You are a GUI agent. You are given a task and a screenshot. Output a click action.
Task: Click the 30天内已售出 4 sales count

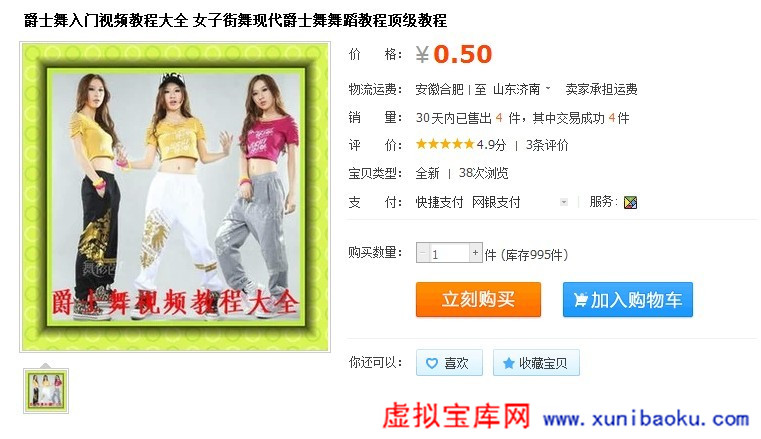[x=459, y=118]
